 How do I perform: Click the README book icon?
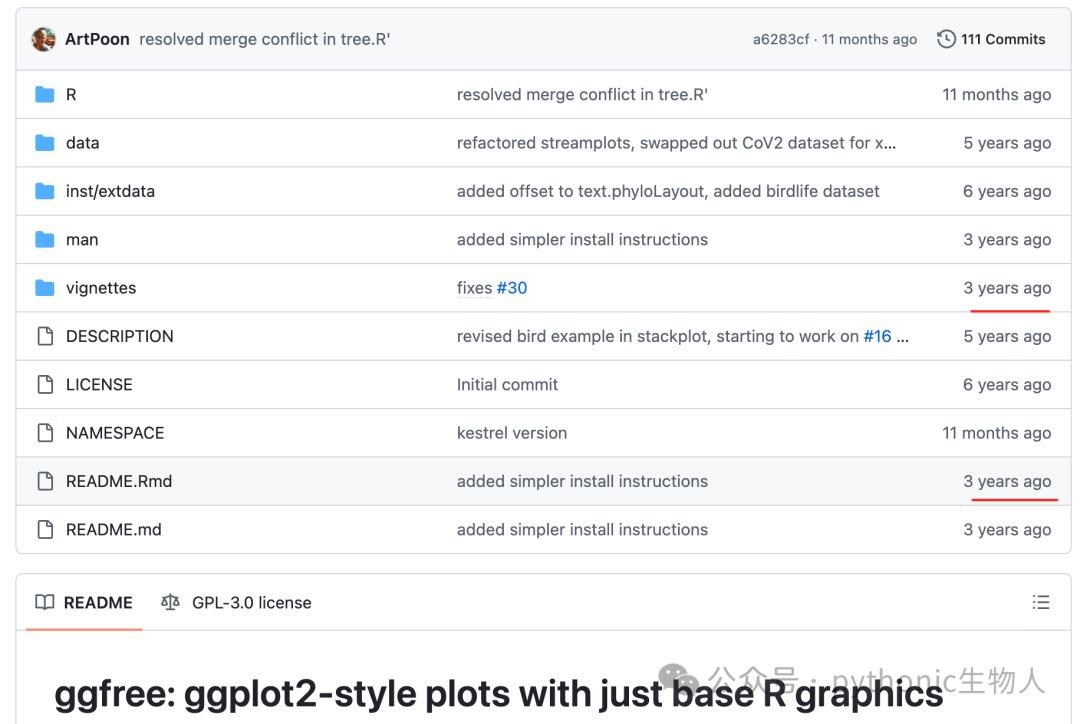45,603
